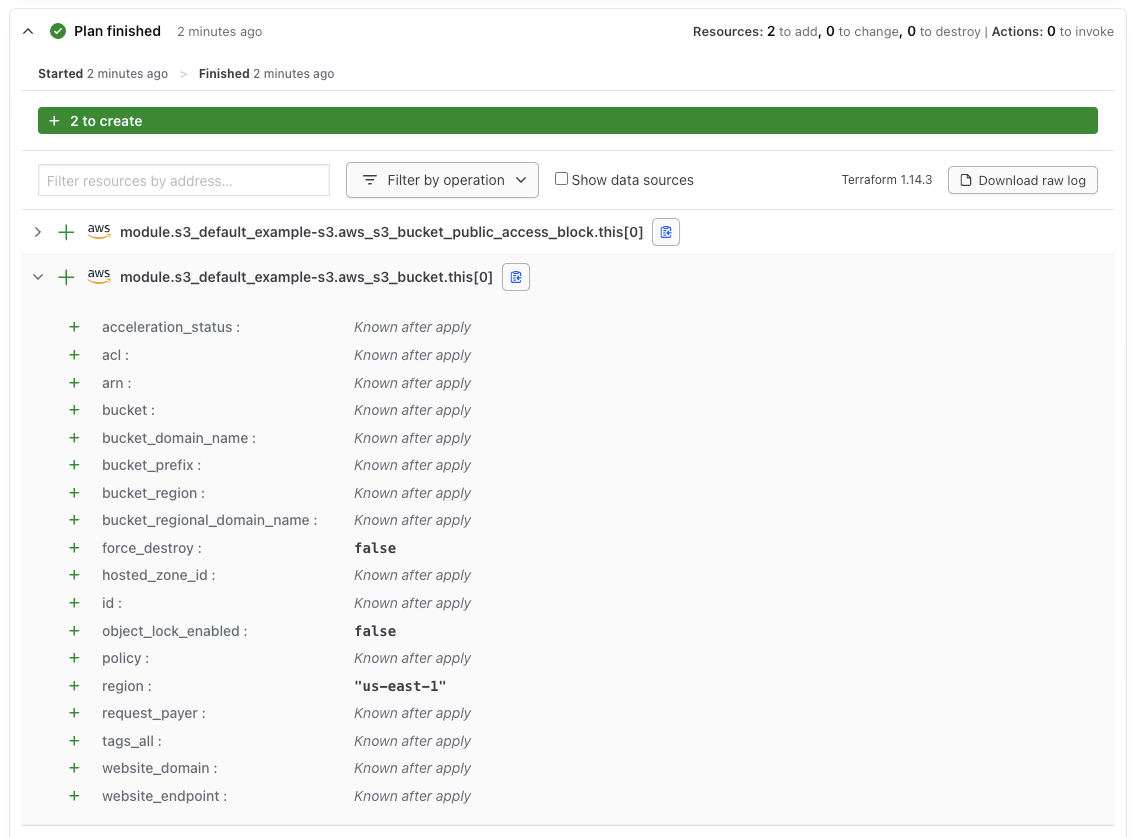This screenshot has height=837, width=1138.
Task: Click the green plus beside object_lock_enabled
Action: coord(74,631)
